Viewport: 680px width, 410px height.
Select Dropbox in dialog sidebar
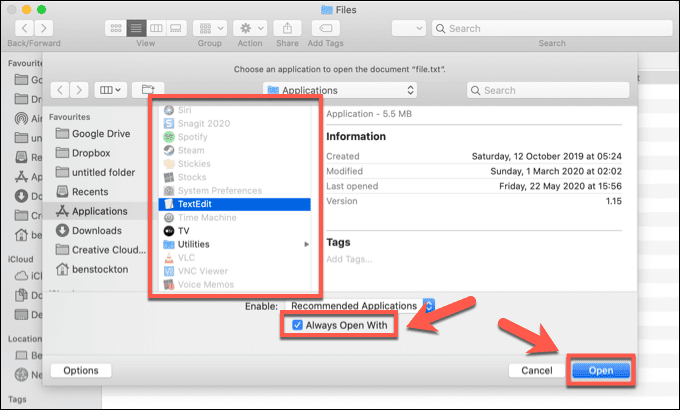(x=83, y=153)
